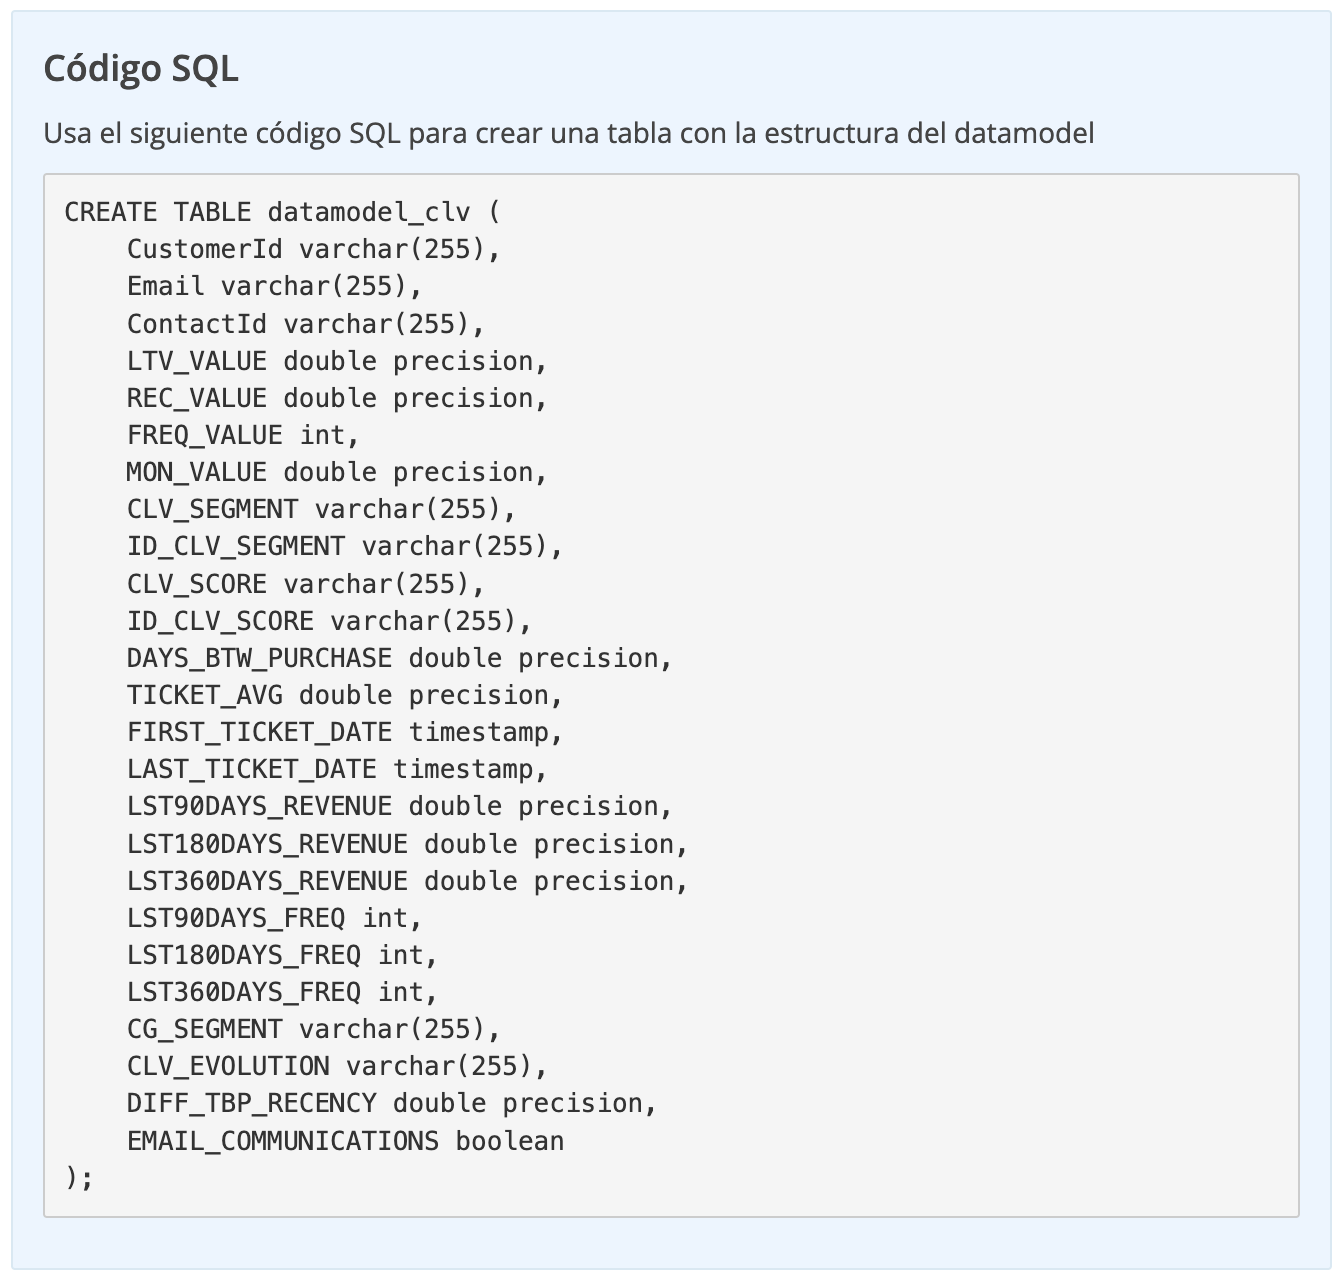Image resolution: width=1344 pixels, height=1278 pixels.
Task: Click the LST180DAYS_REVENUE column definition
Action: coord(407,844)
